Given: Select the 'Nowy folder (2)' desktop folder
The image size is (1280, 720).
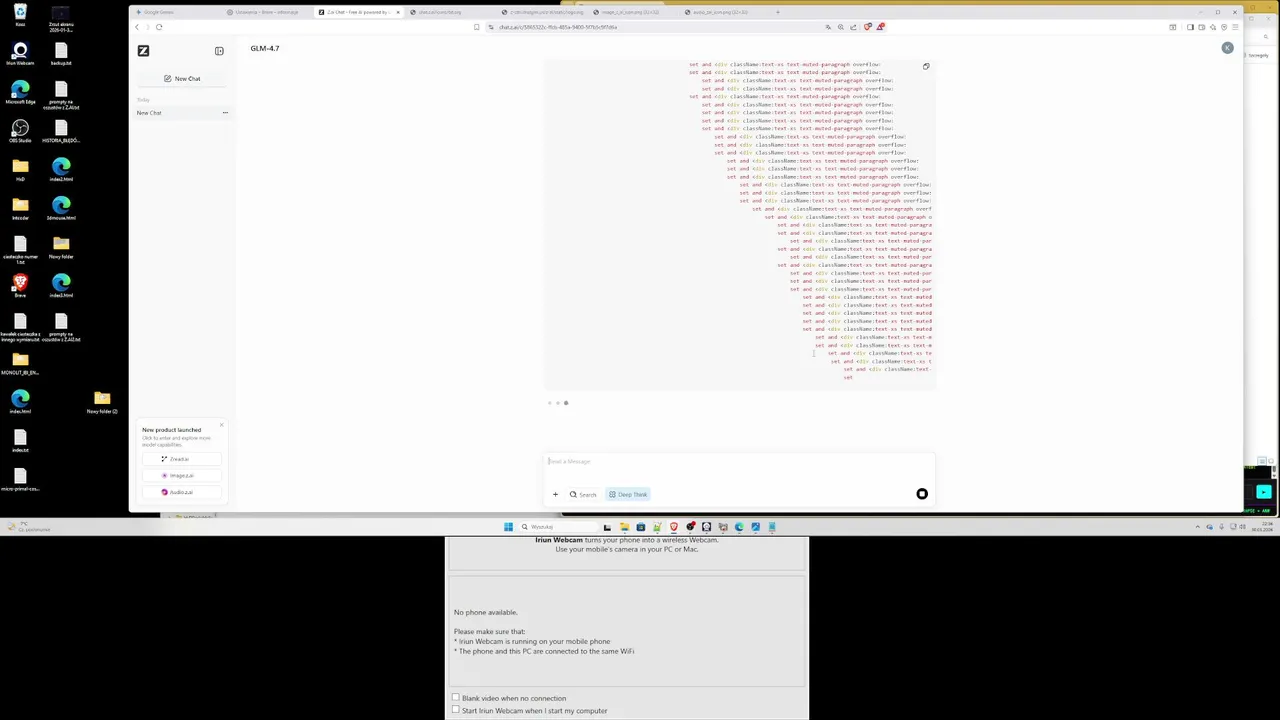Looking at the screenshot, I should point(102,402).
